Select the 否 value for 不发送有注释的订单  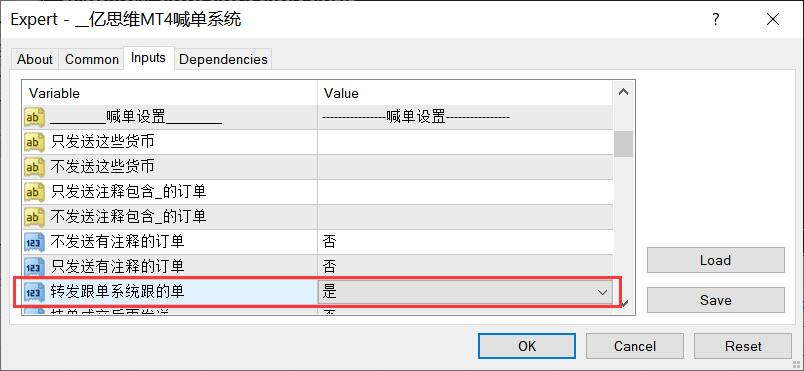point(330,242)
